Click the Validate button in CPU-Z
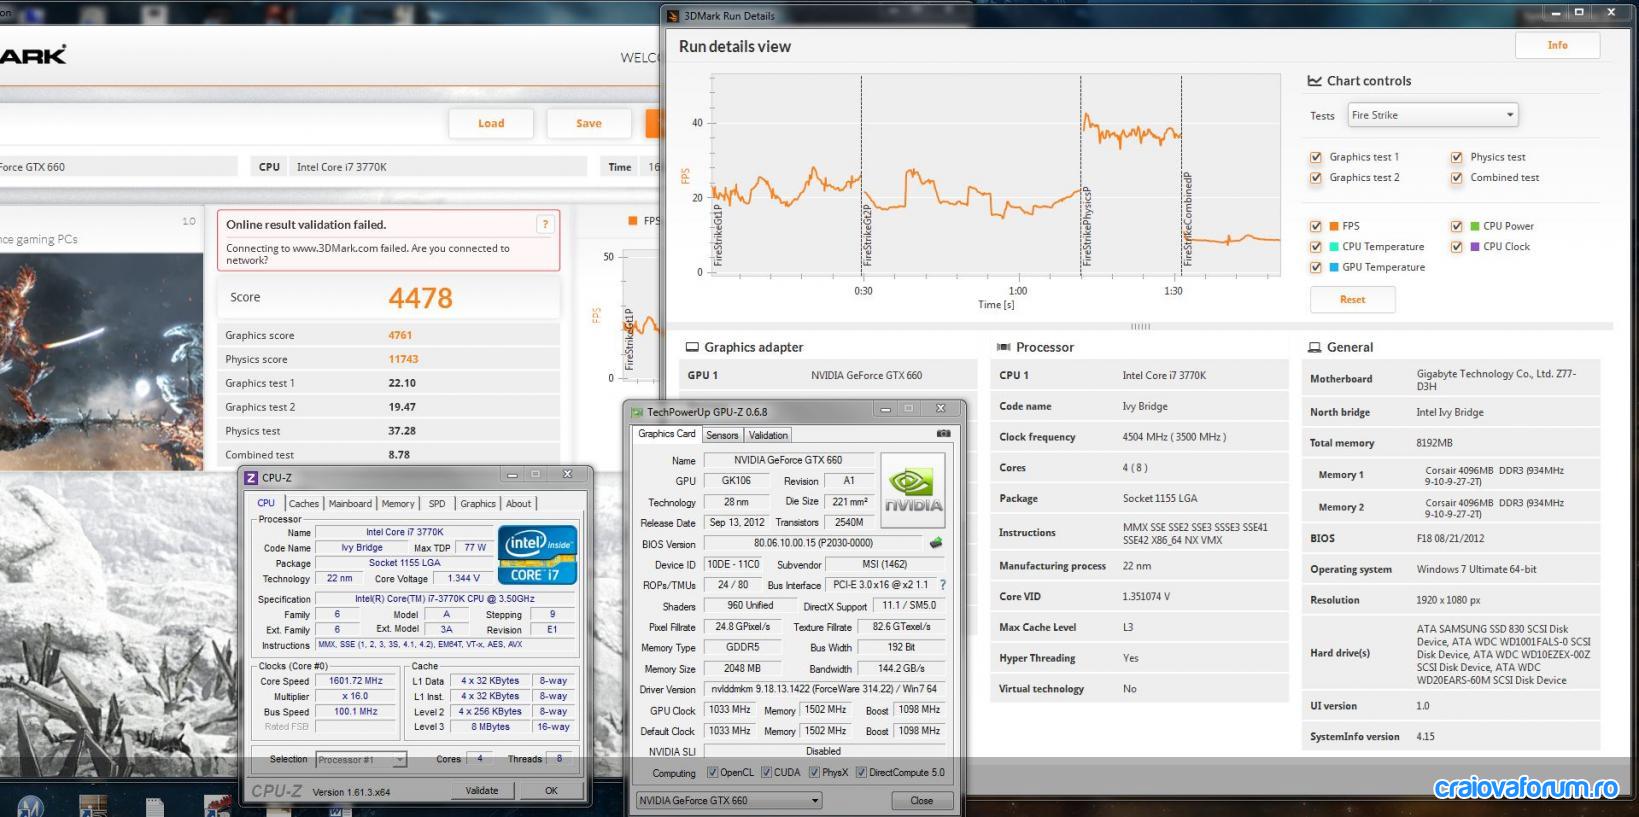 [x=482, y=790]
